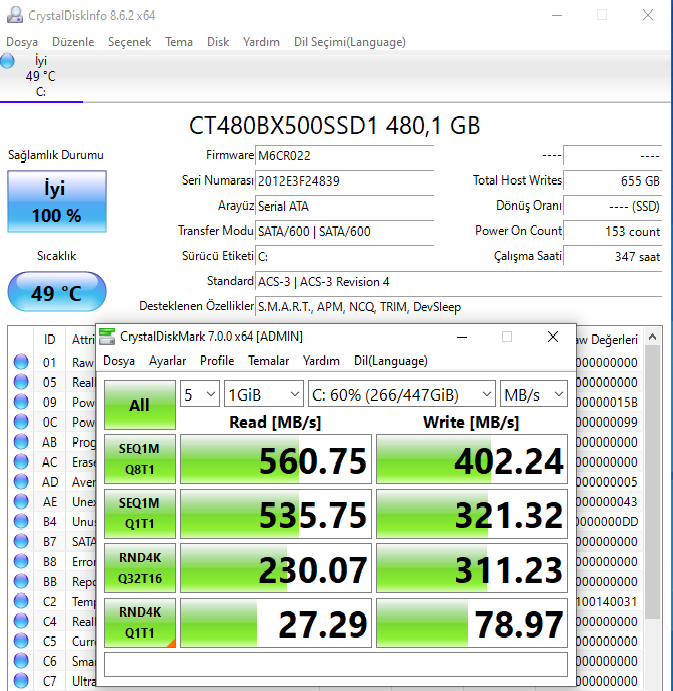Open the MB/s unit dropdown

(x=533, y=394)
